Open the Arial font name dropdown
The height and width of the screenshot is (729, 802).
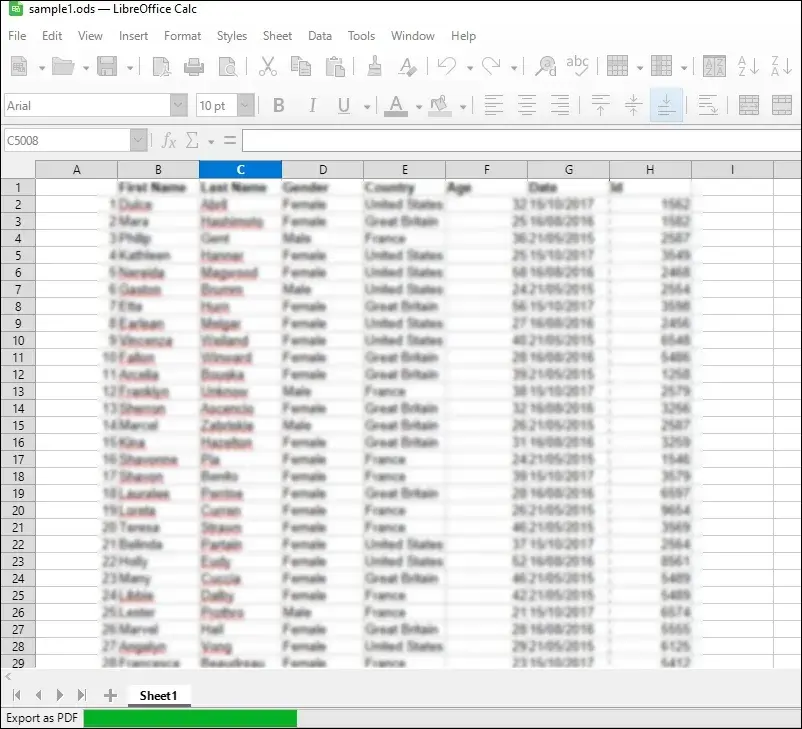(178, 106)
